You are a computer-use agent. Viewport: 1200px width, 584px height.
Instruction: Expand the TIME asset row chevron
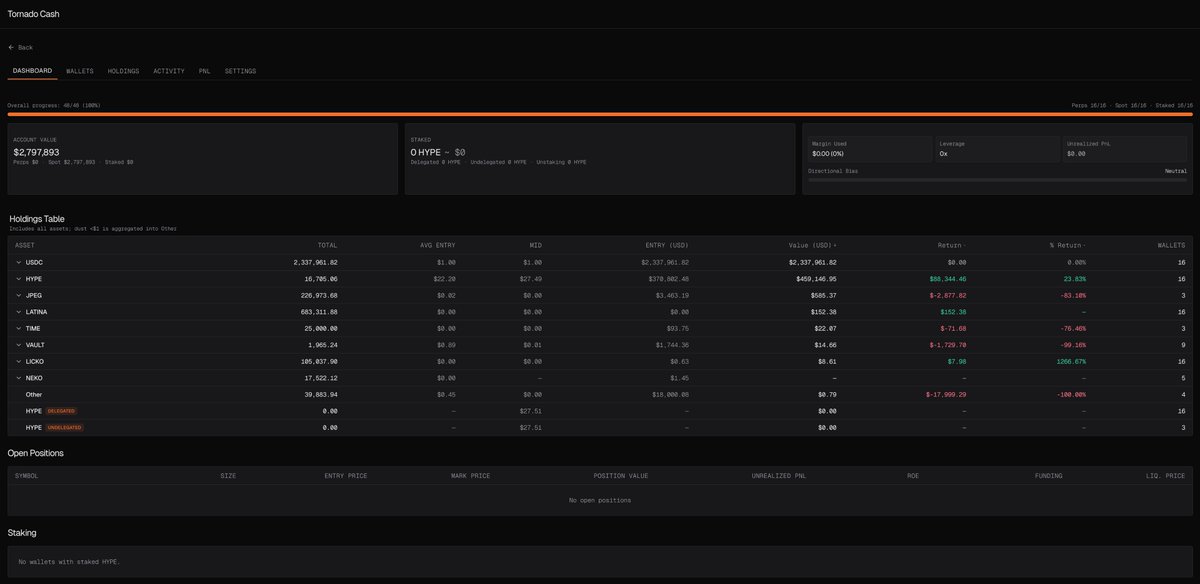18,328
